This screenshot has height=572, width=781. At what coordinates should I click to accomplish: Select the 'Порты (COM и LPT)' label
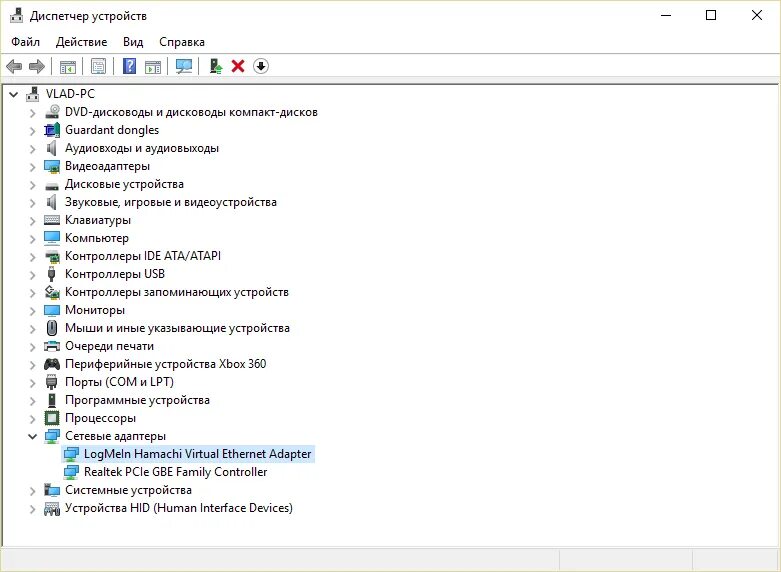119,382
